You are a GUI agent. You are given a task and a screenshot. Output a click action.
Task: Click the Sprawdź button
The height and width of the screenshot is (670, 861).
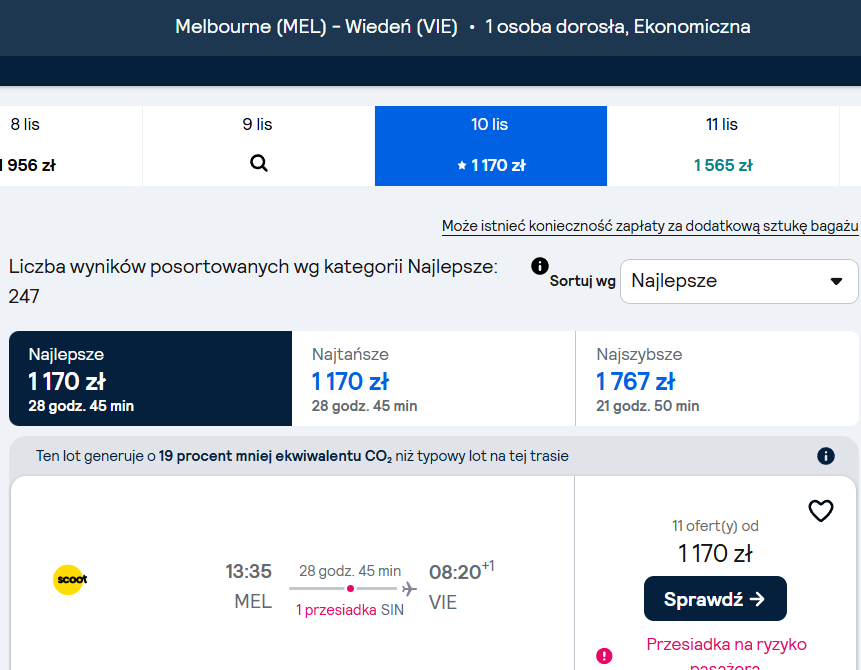click(x=715, y=599)
